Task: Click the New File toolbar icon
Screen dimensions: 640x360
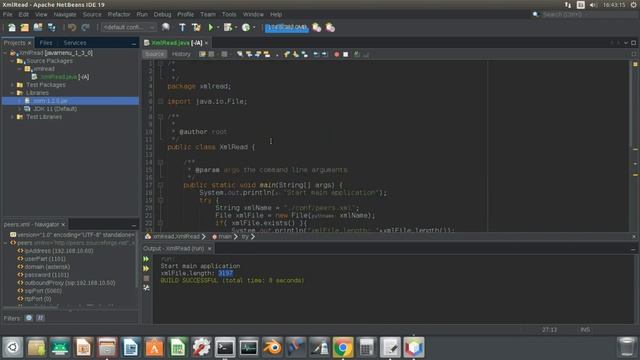Action: pos(12,27)
